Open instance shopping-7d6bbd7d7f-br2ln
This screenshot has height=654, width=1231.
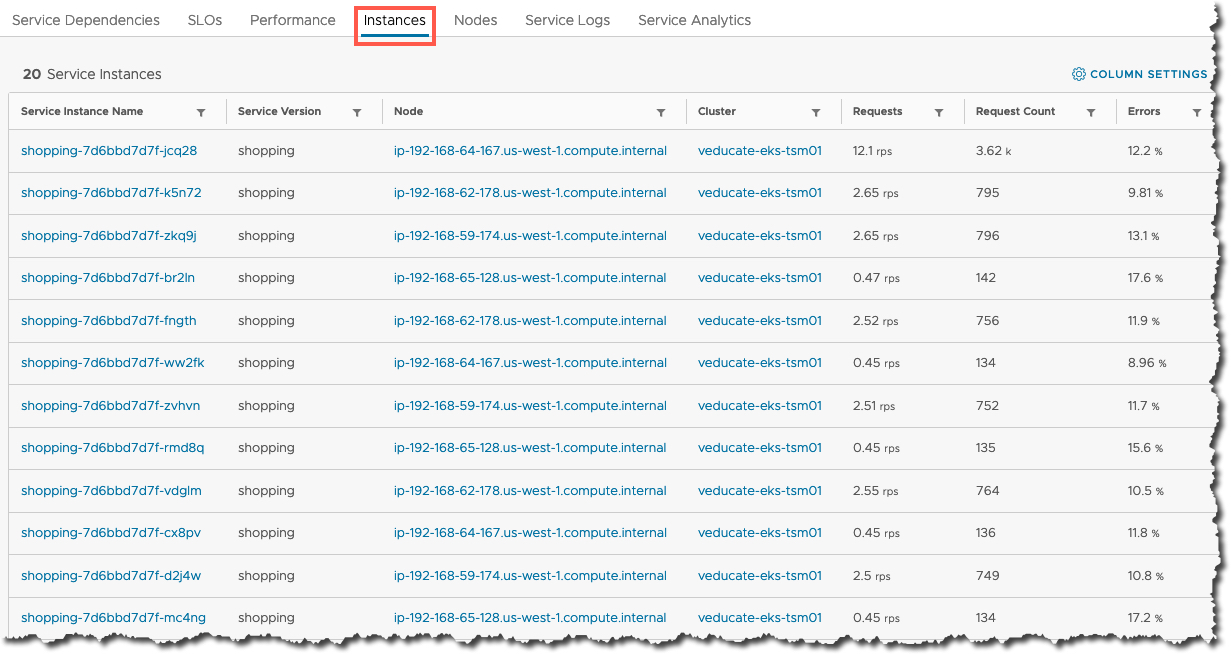pyautogui.click(x=108, y=278)
